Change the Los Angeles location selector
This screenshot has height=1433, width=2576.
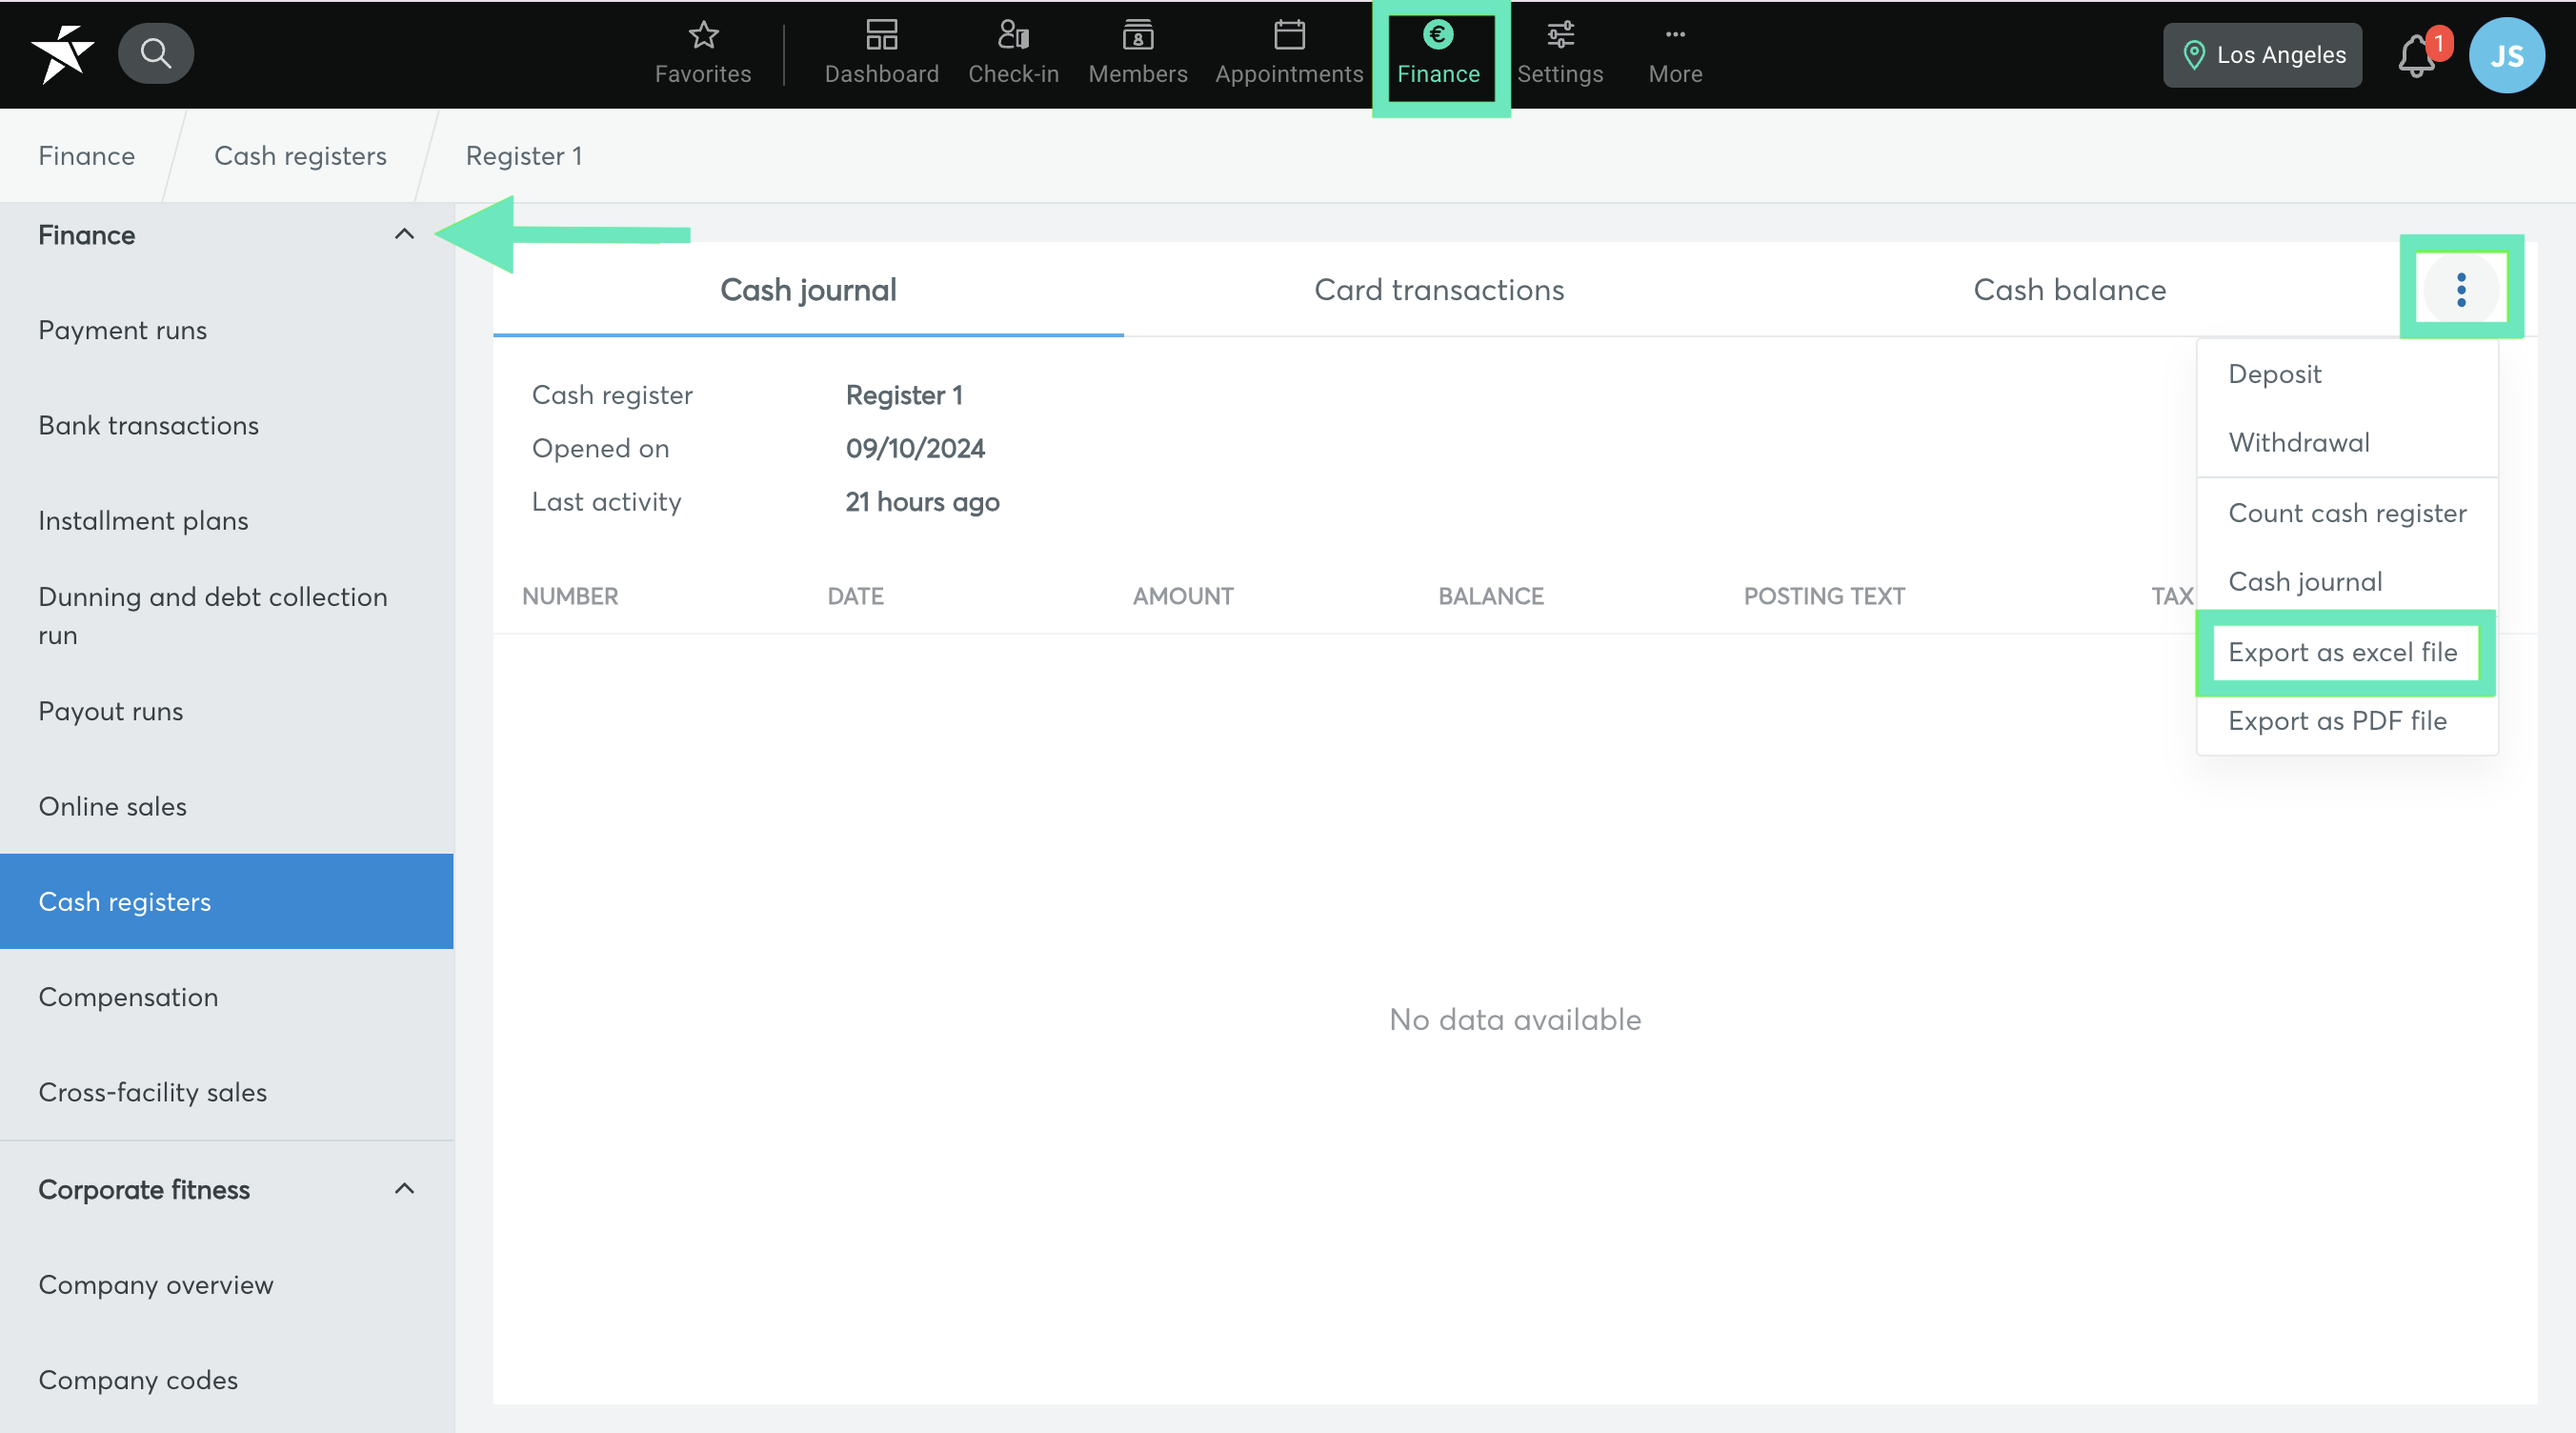pos(2262,55)
